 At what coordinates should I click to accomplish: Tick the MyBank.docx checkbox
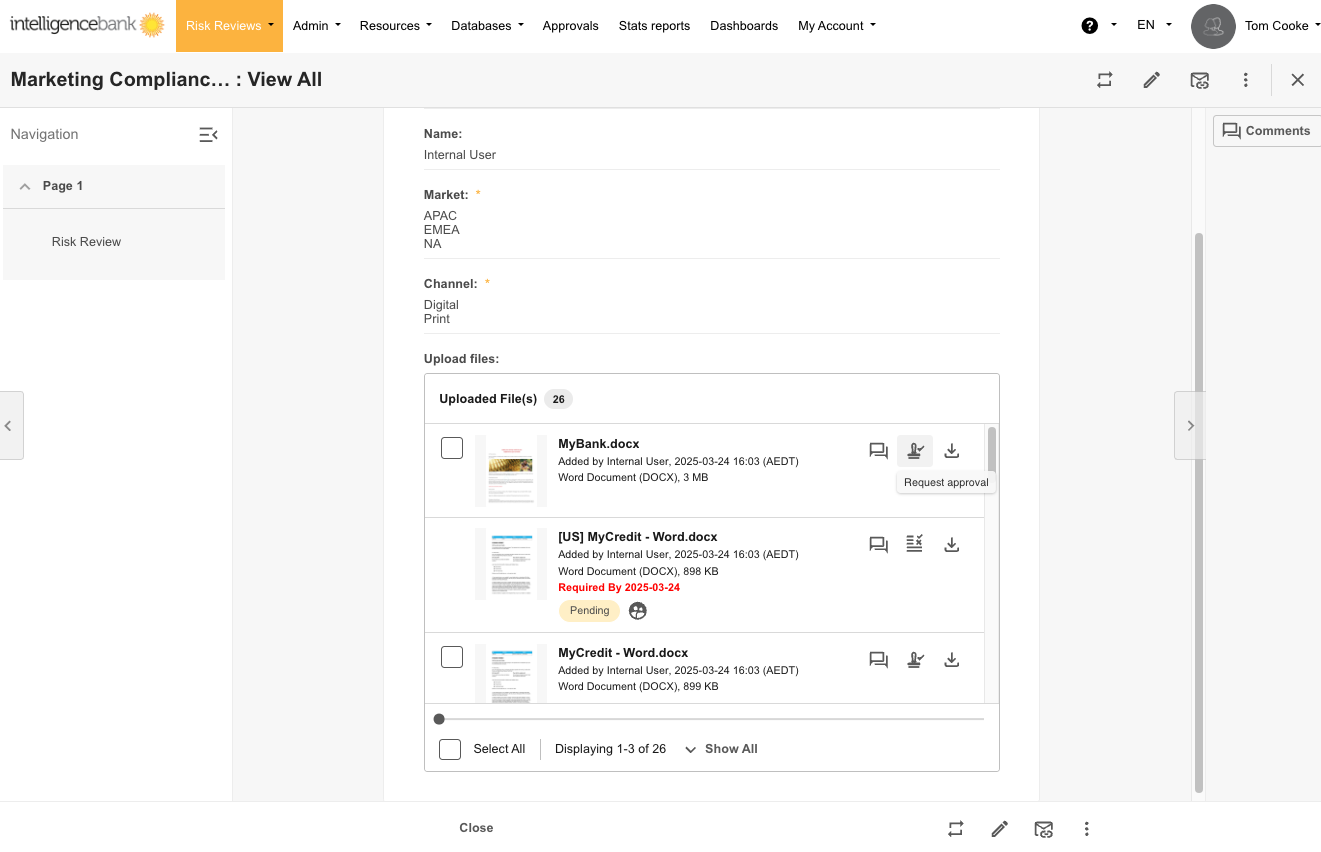(x=452, y=448)
